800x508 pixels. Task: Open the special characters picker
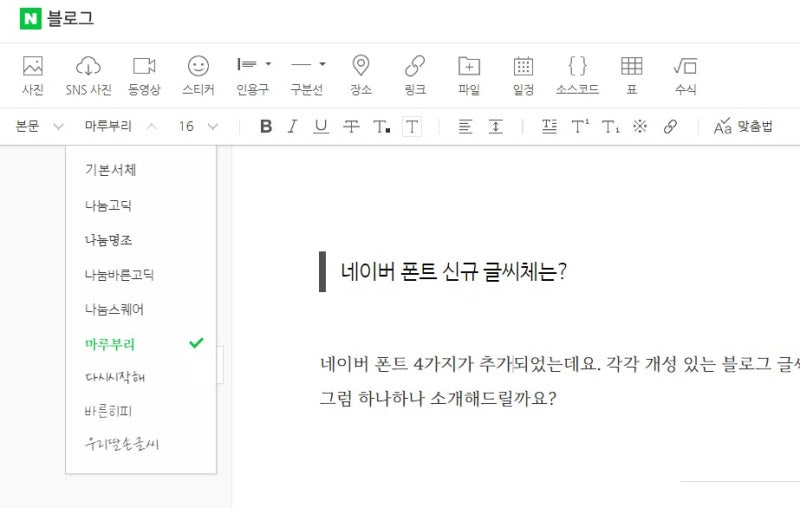click(640, 126)
